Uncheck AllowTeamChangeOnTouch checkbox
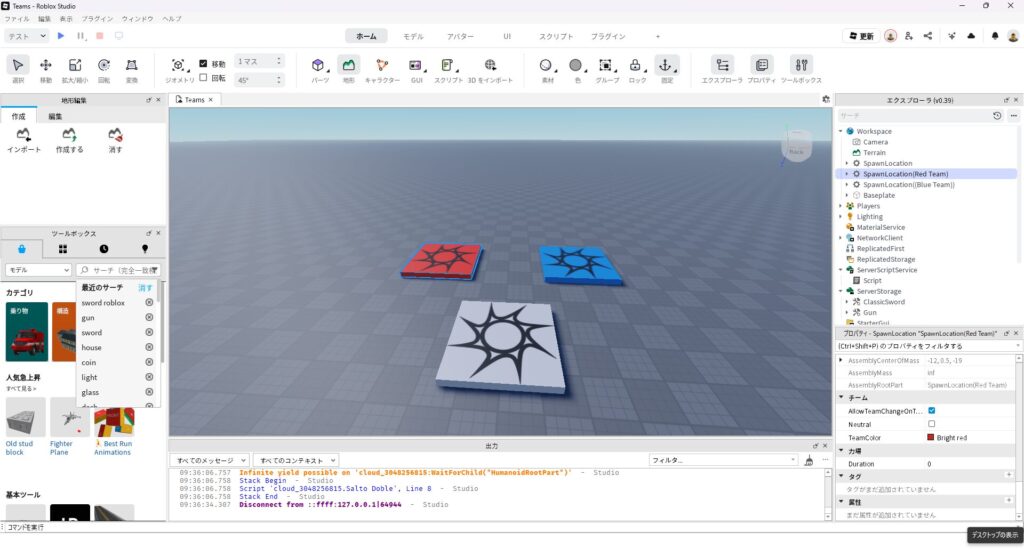The width and height of the screenshot is (1024, 549). tap(931, 411)
